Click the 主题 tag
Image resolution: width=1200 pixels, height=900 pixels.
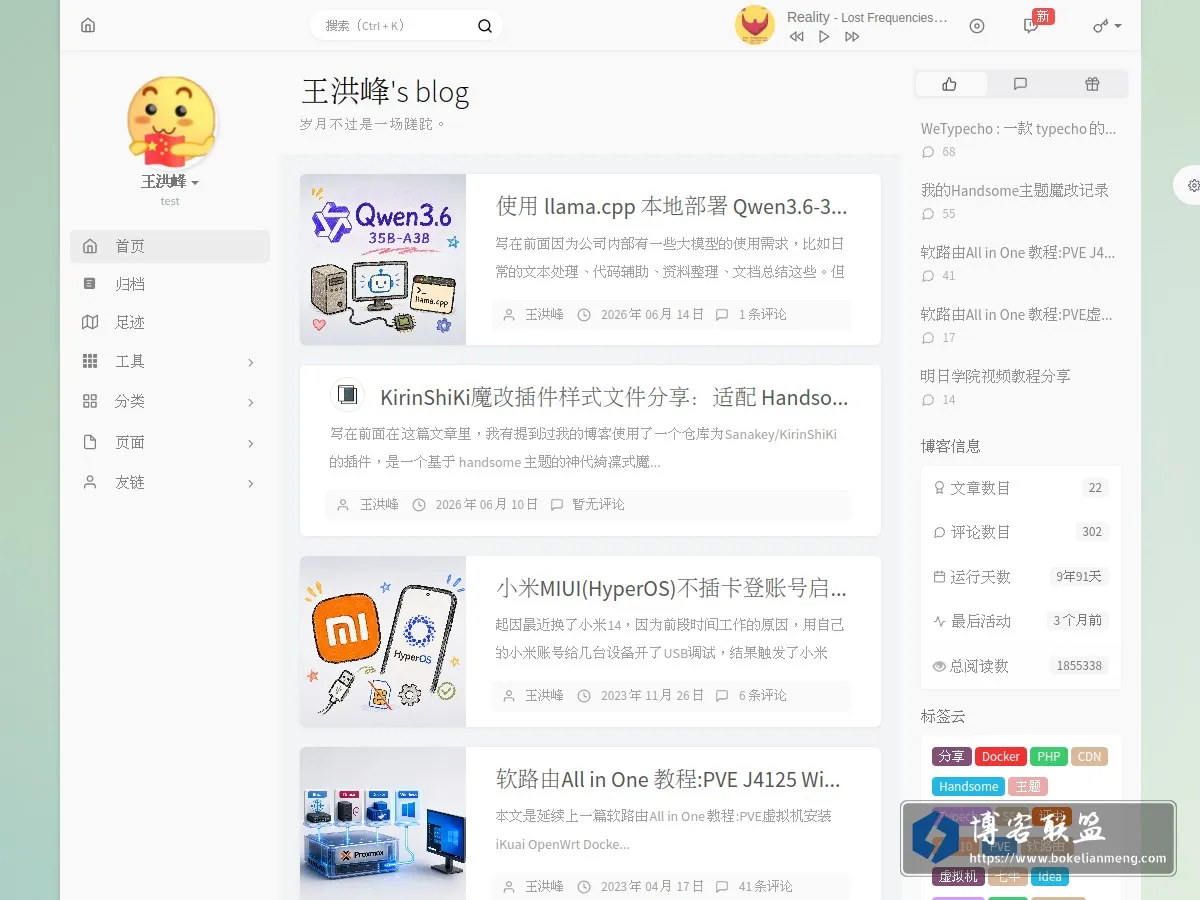(x=1028, y=786)
